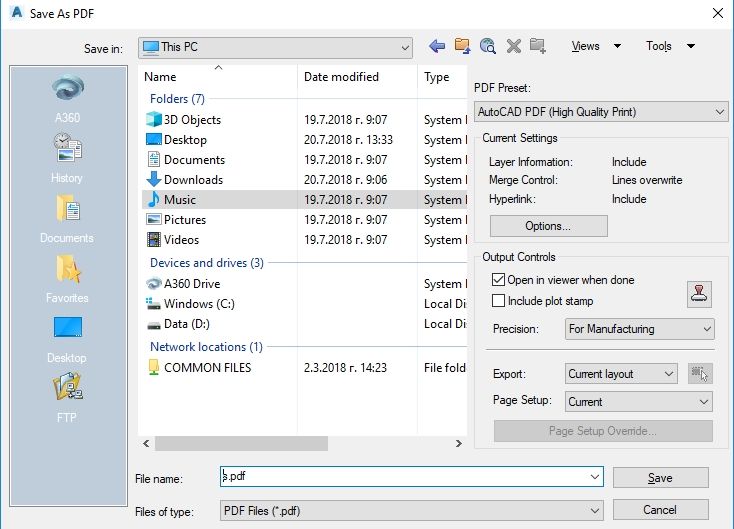Select the Downloads folder icon
734x529 pixels.
click(x=154, y=179)
